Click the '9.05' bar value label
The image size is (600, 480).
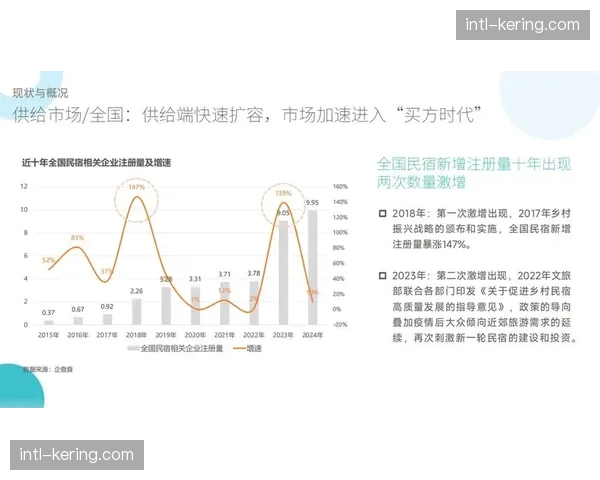pos(283,213)
